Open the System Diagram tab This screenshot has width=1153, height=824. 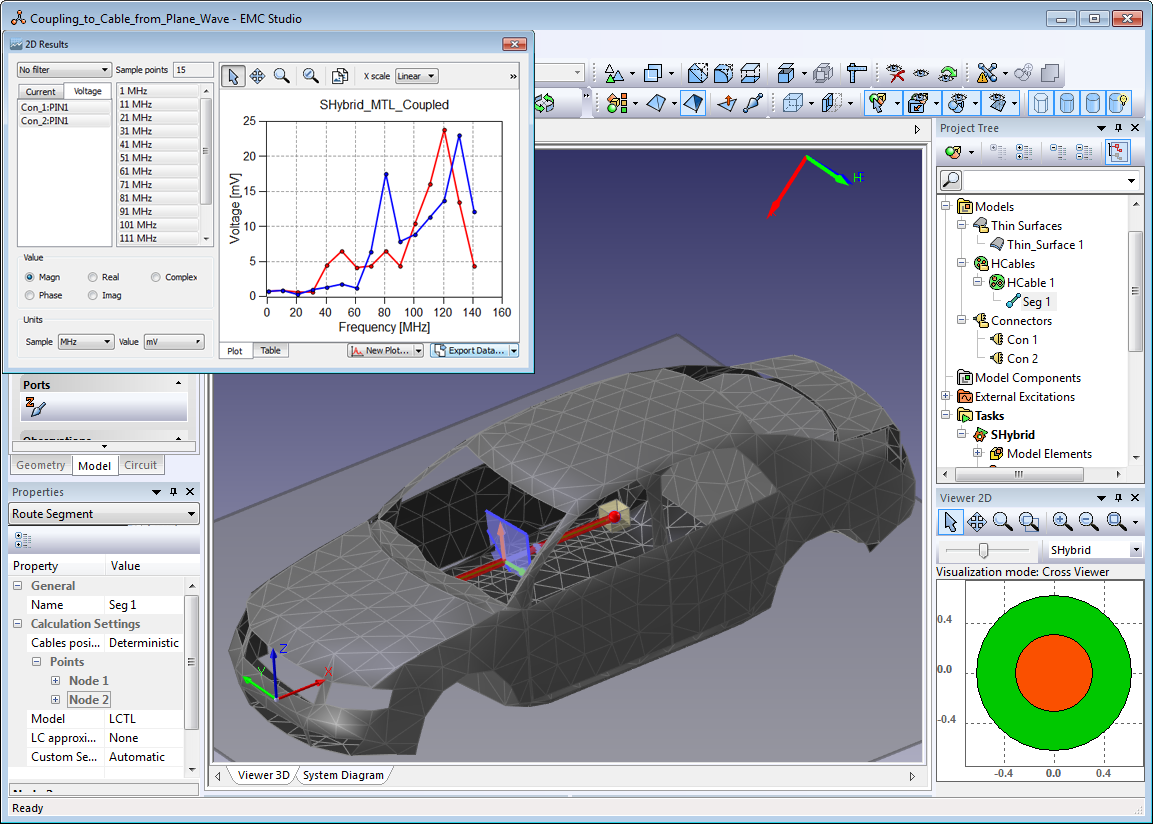(342, 775)
